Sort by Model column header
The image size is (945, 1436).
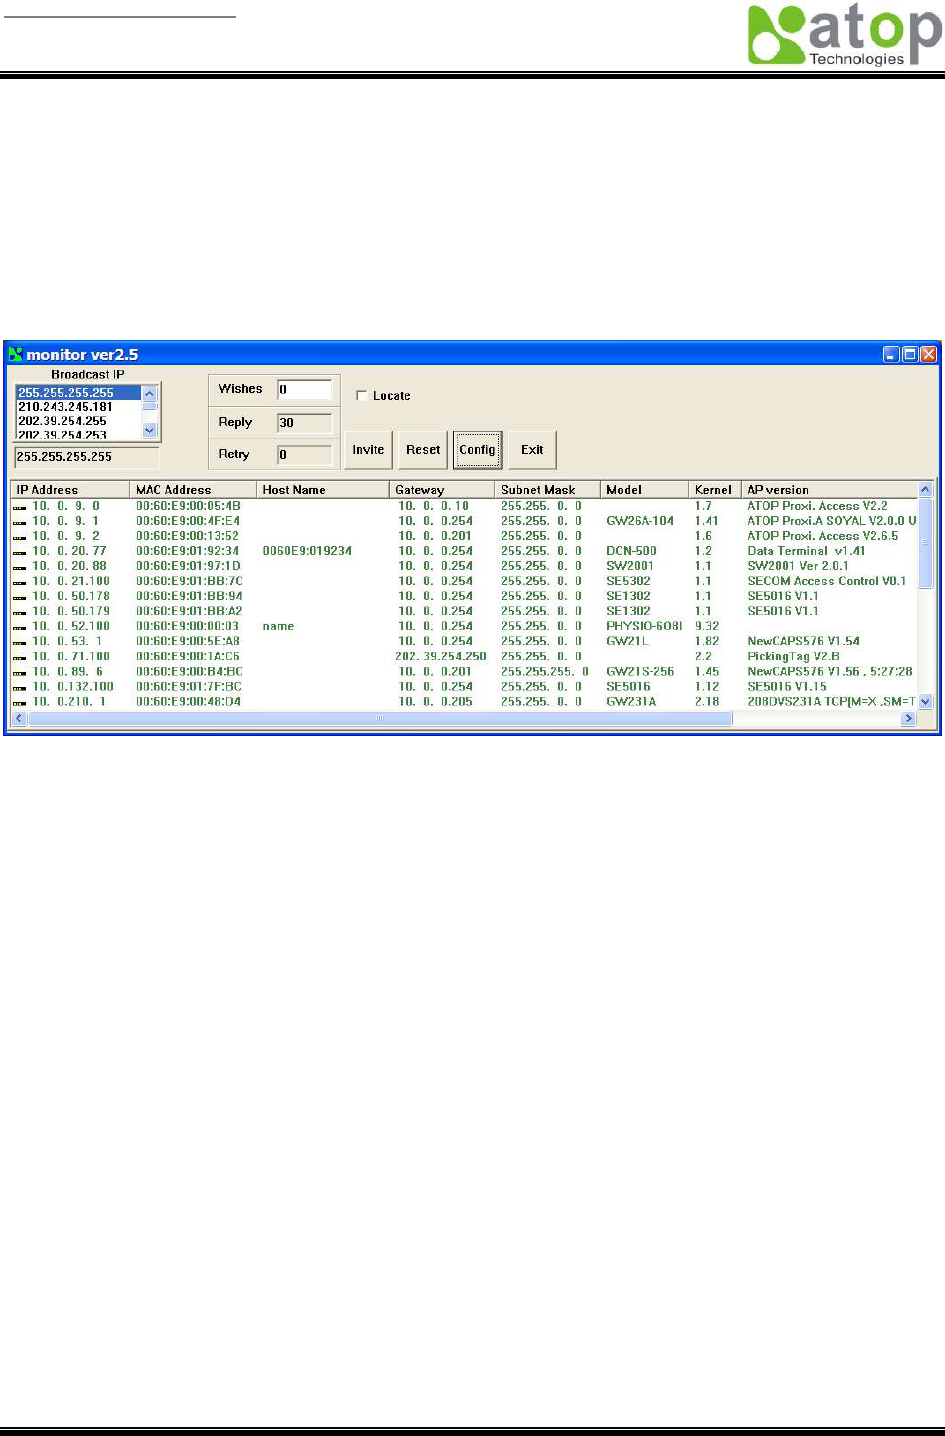pos(644,490)
